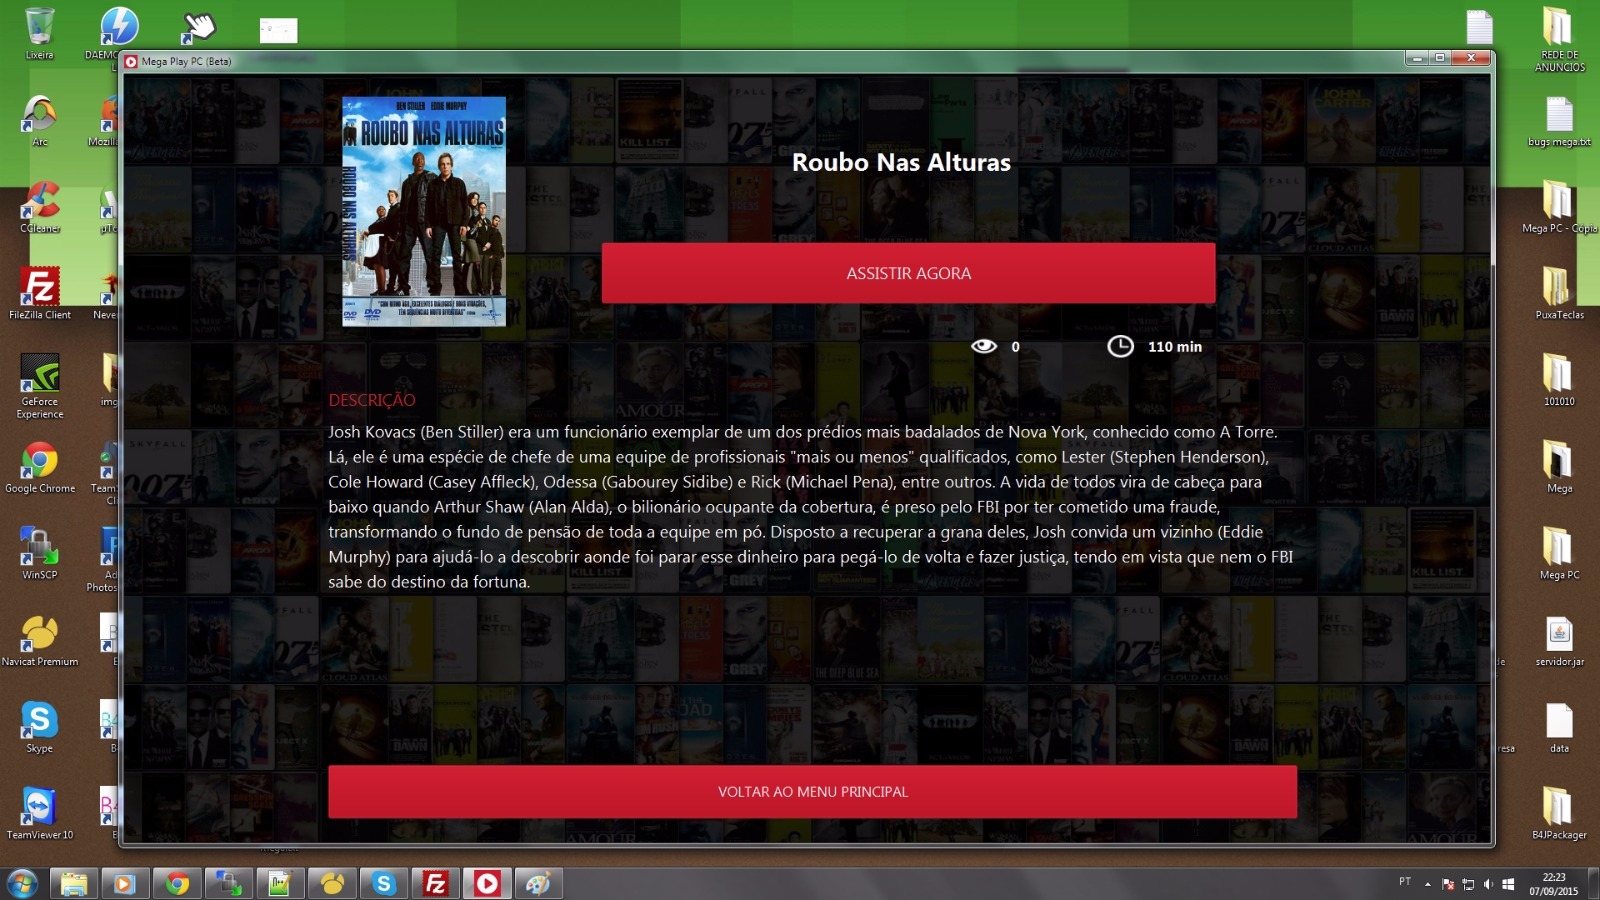The image size is (1600, 900).
Task: Select the WinSCP desktop icon
Action: (x=40, y=553)
